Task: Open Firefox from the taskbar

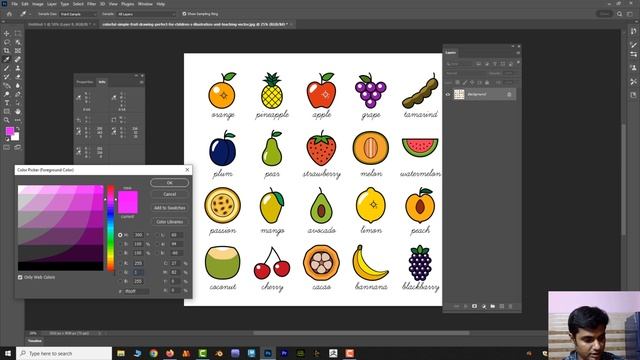Action: coord(170,353)
